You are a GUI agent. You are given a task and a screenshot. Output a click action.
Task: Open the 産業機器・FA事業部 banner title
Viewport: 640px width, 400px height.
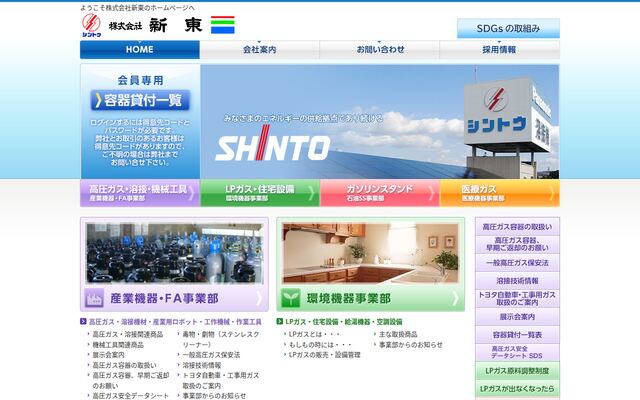[x=164, y=299]
